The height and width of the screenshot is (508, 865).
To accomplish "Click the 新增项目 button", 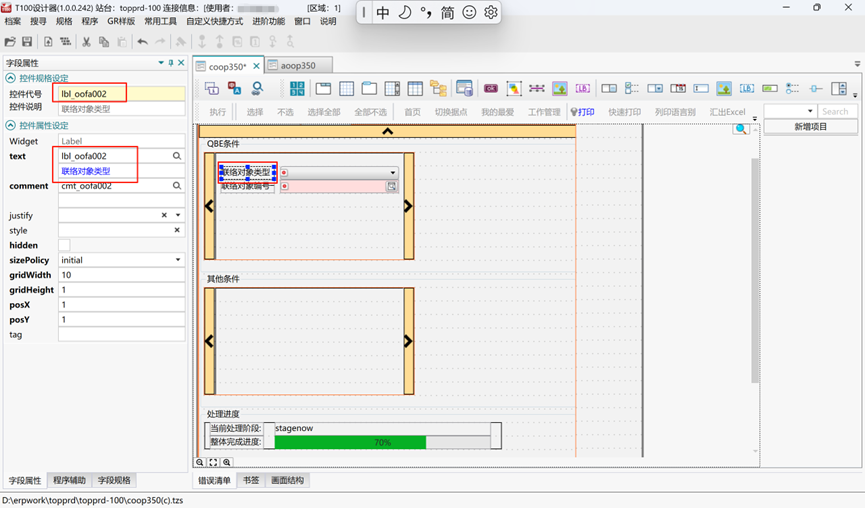I will click(x=810, y=127).
